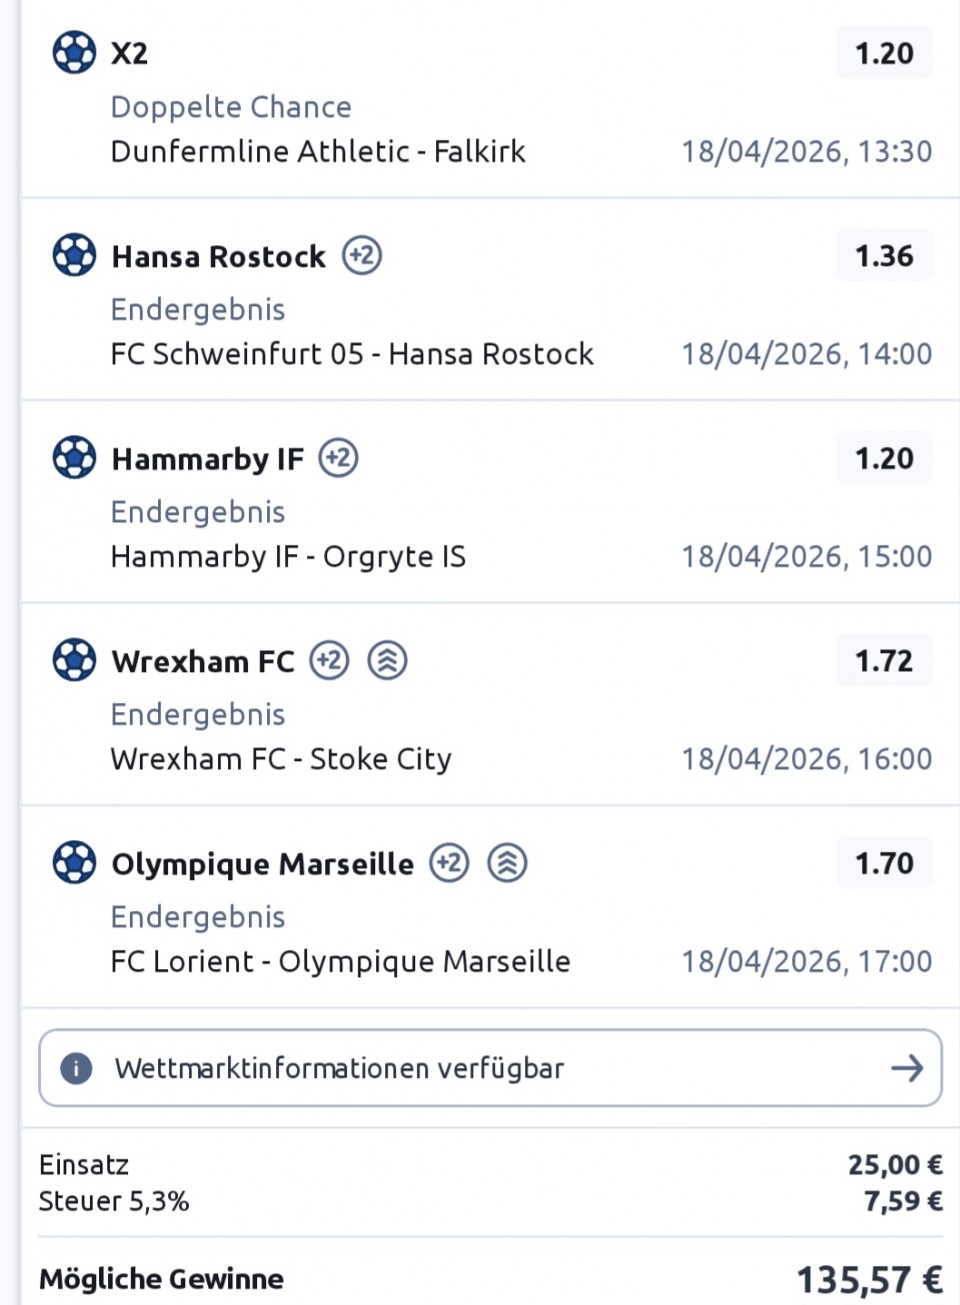This screenshot has width=960, height=1305.
Task: Select the 1.36 odds for Hansa Rostock
Action: point(884,256)
